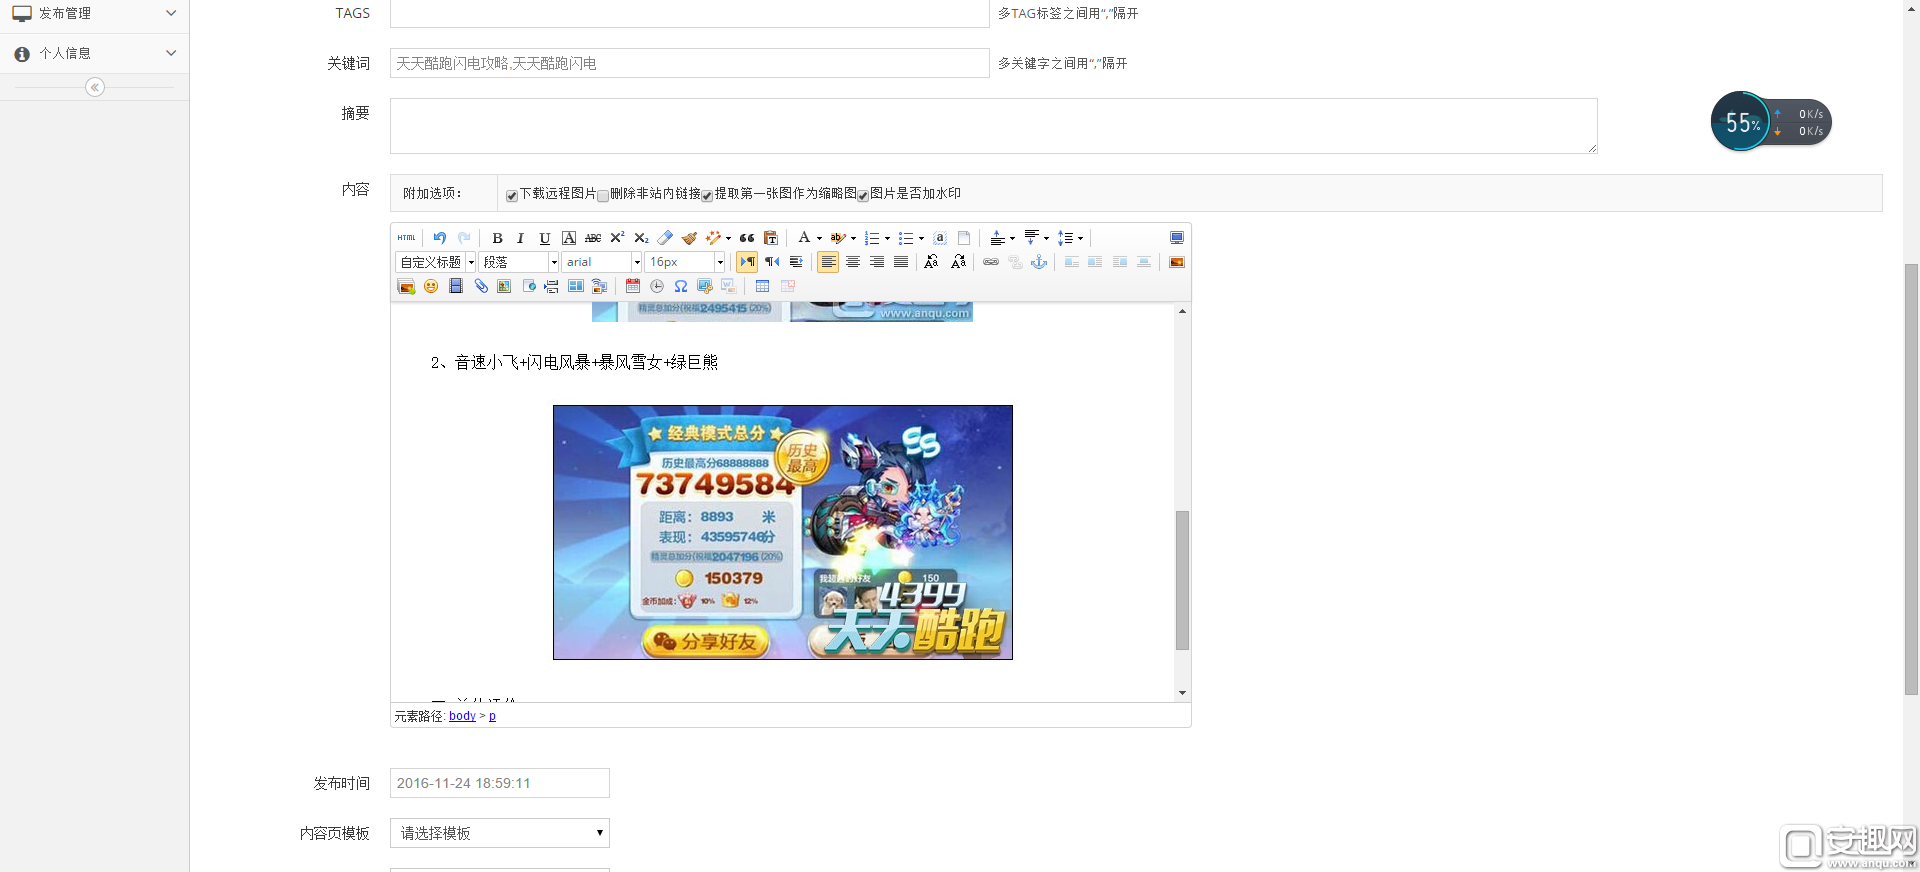
Task: Activate the format painter brush
Action: (x=689, y=238)
